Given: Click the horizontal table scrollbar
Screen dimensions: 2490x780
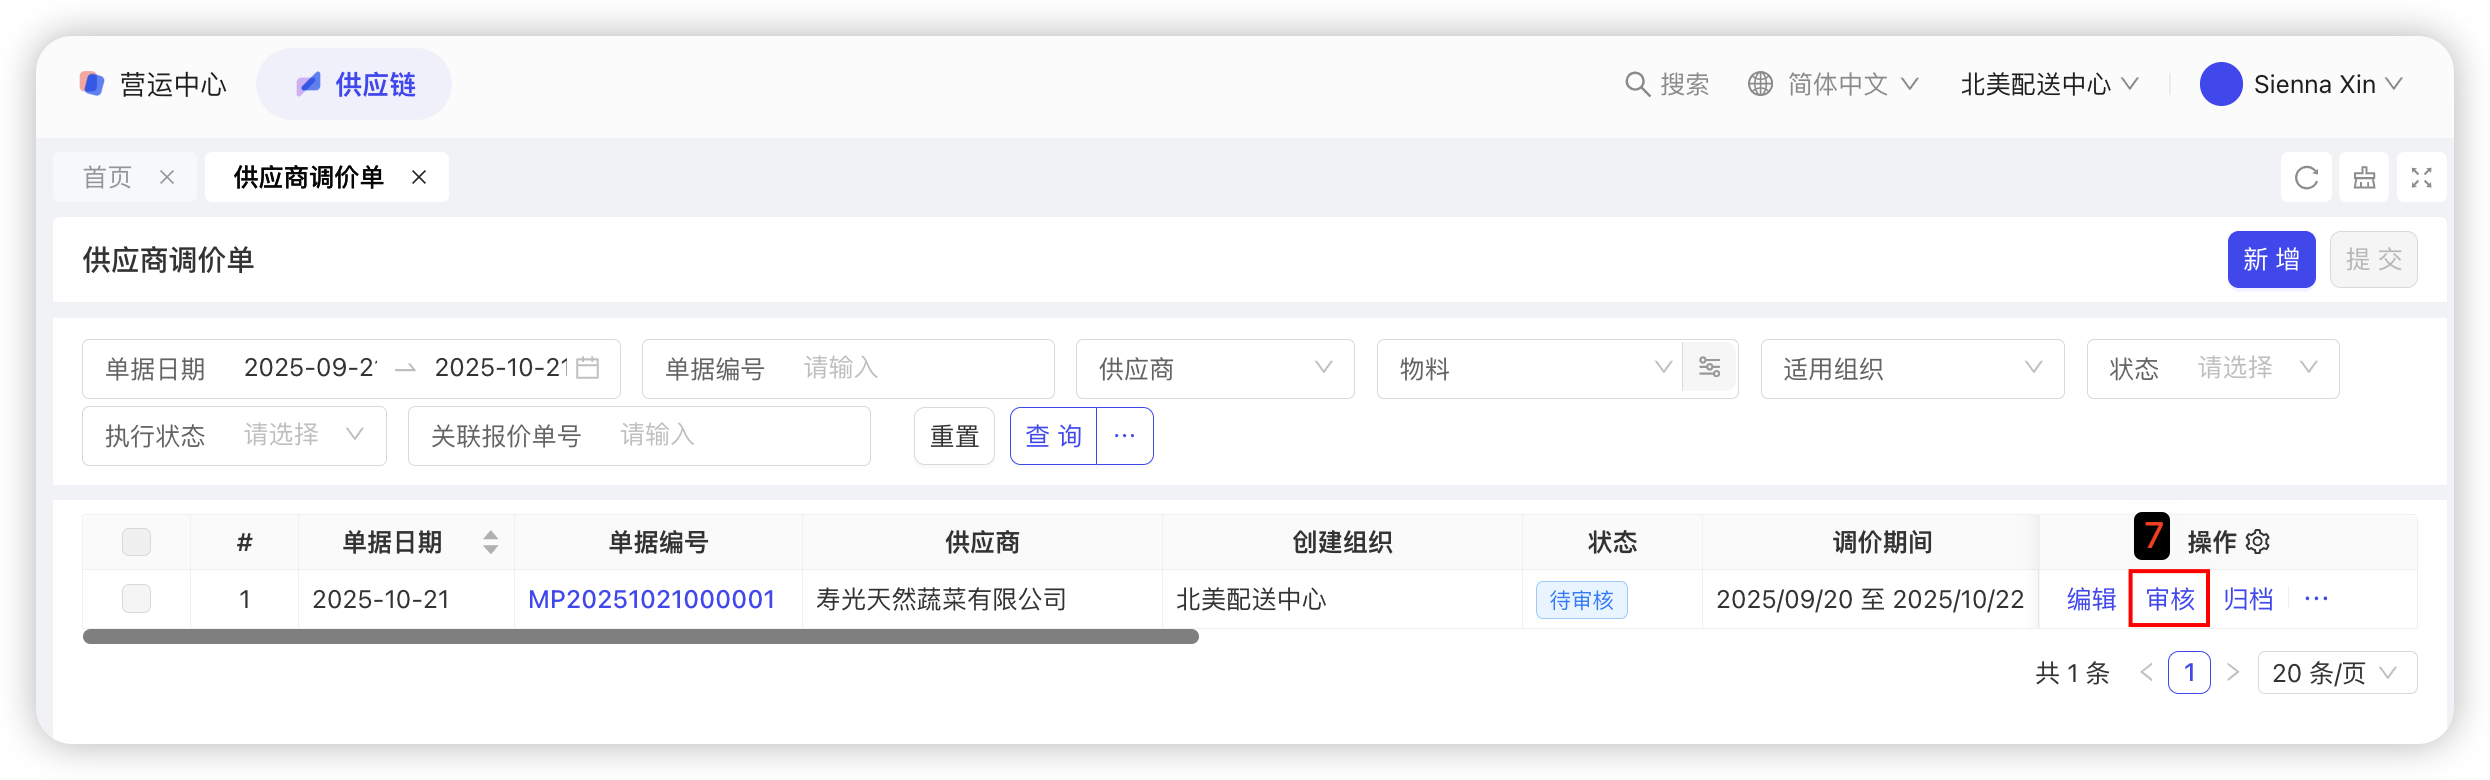Looking at the screenshot, I should click(x=640, y=637).
